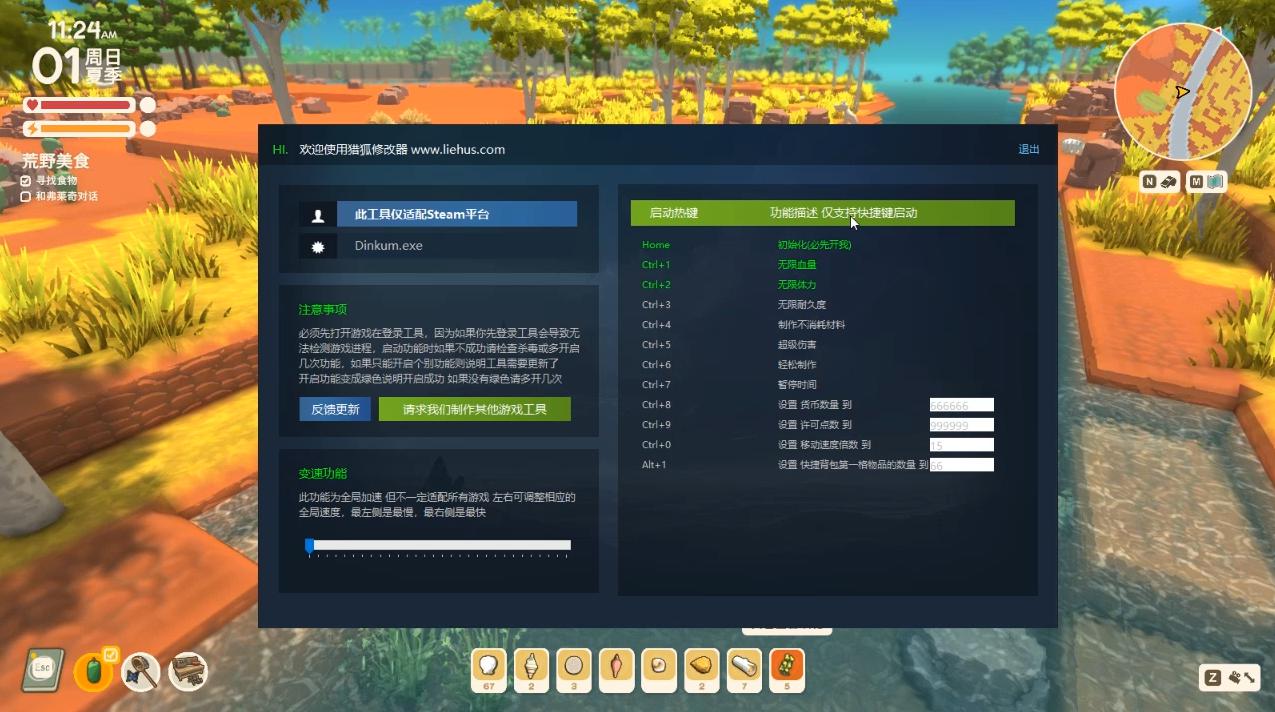The image size is (1275, 712).
Task: Click the 无限体力 function
Action: pyautogui.click(x=797, y=285)
